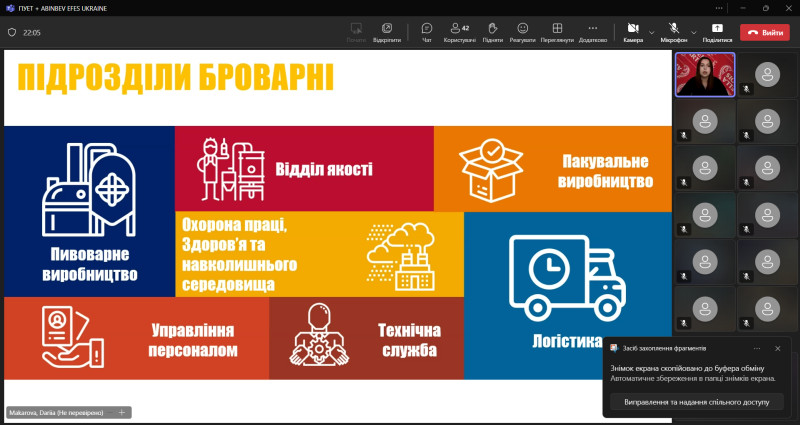Image resolution: width=800 pixels, height=425 pixels.
Task: Open the Додатково more options menu
Action: tap(592, 31)
